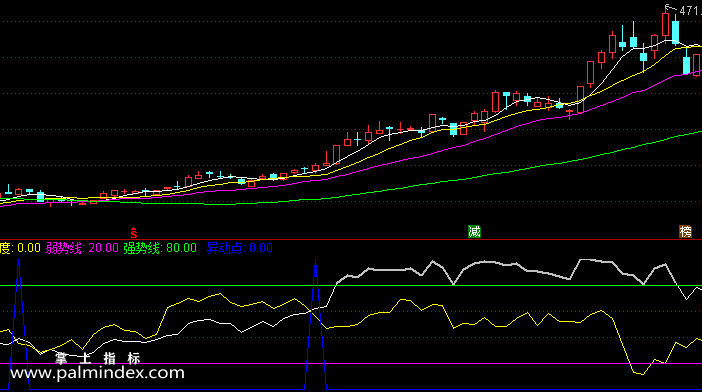The image size is (702, 392).
Task: Select the blue 异动点: 0.00 label
Action: coord(240,248)
